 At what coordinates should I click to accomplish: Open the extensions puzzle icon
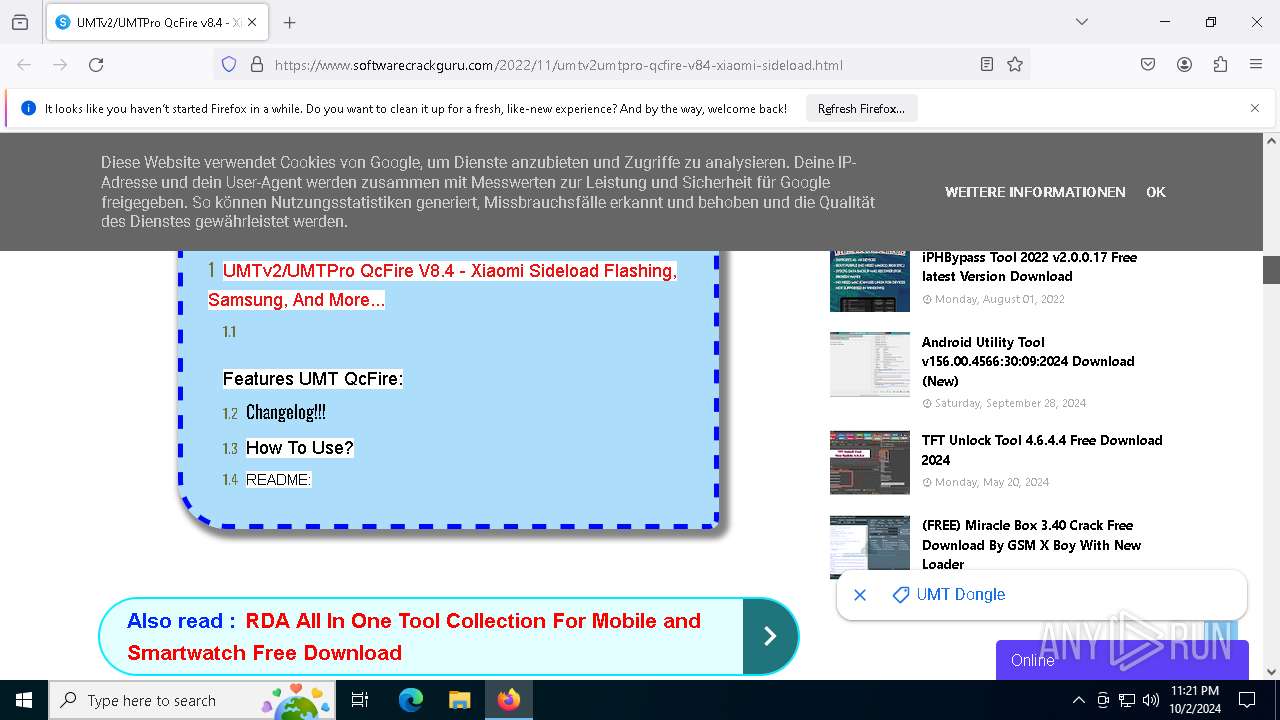1220,64
